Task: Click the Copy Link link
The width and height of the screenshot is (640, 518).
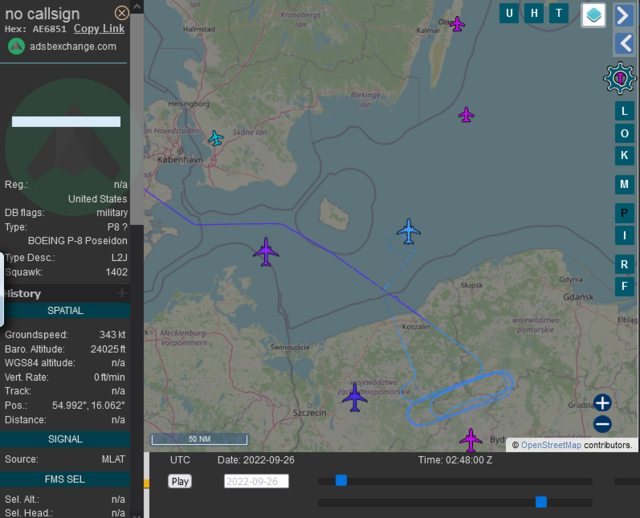Action: [x=99, y=29]
